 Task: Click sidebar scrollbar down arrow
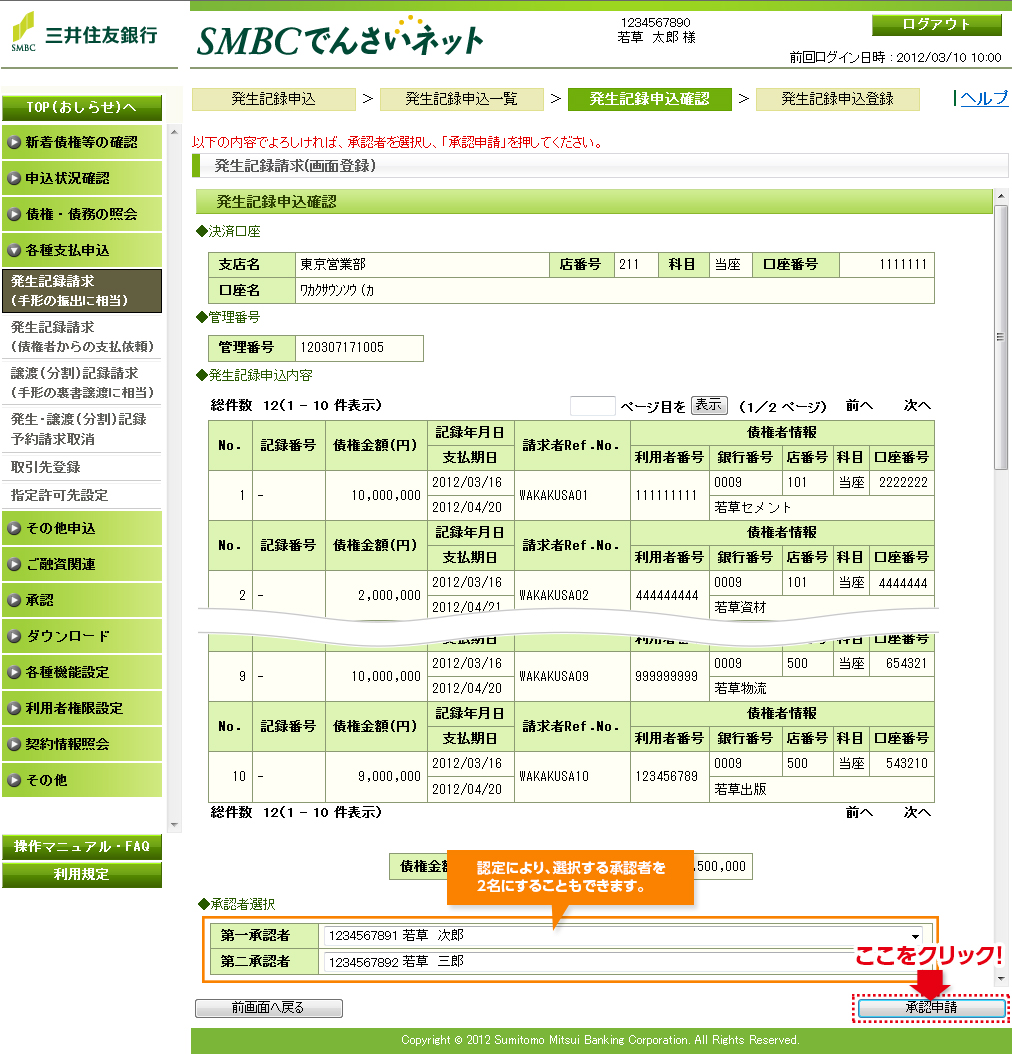pos(174,825)
